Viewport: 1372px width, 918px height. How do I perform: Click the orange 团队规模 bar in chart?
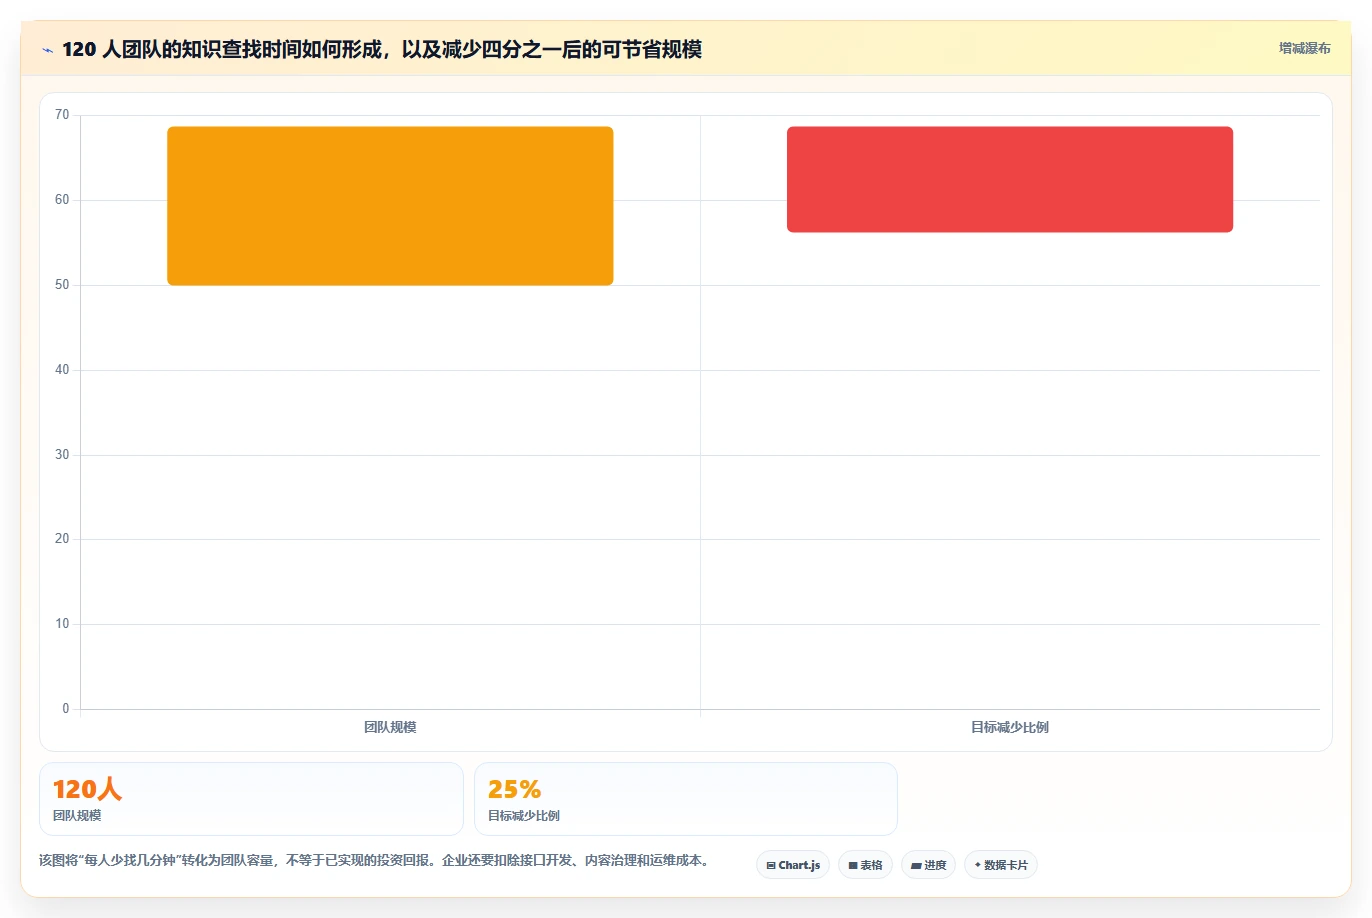(x=390, y=206)
